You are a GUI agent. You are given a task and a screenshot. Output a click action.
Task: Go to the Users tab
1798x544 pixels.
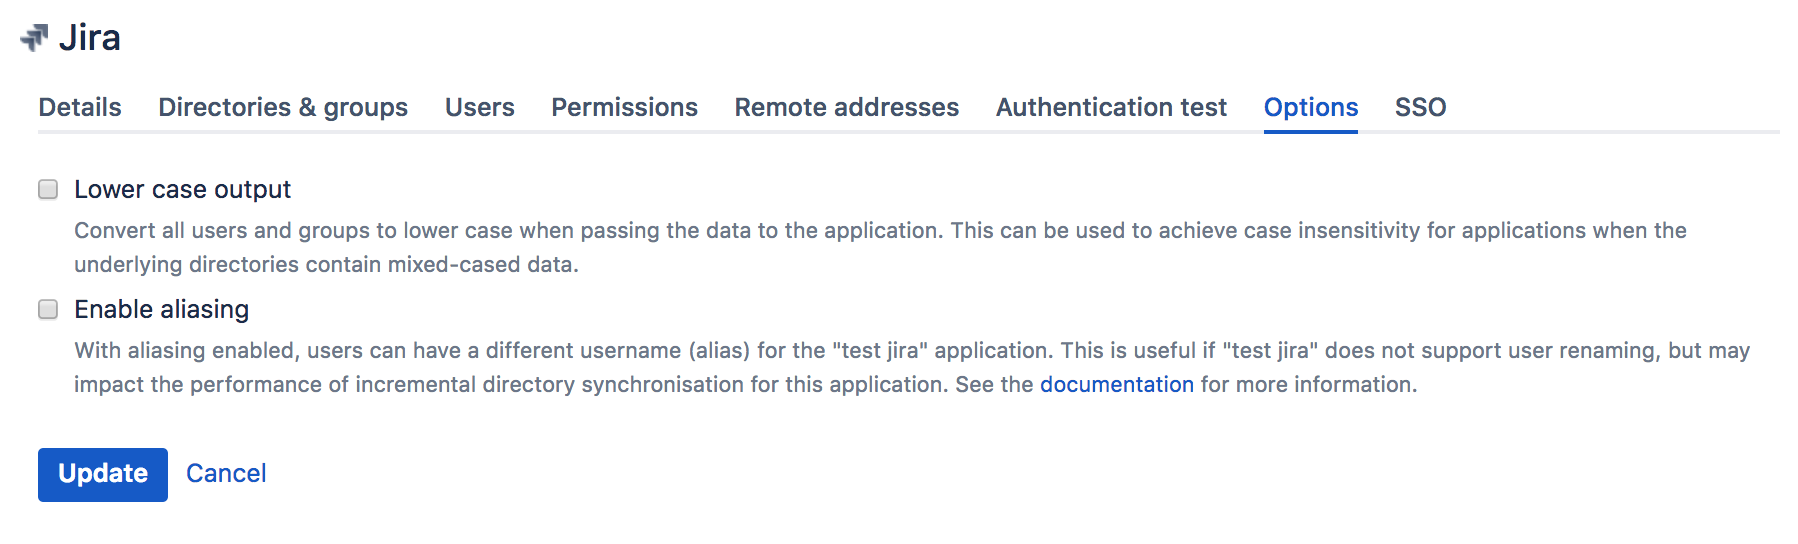(479, 107)
